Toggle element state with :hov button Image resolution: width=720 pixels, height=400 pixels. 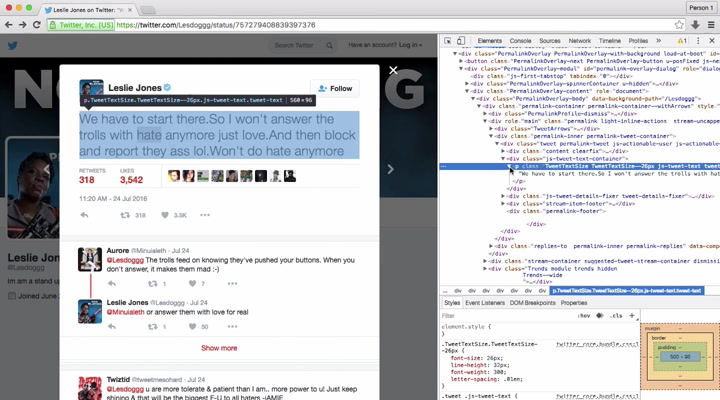click(x=584, y=315)
